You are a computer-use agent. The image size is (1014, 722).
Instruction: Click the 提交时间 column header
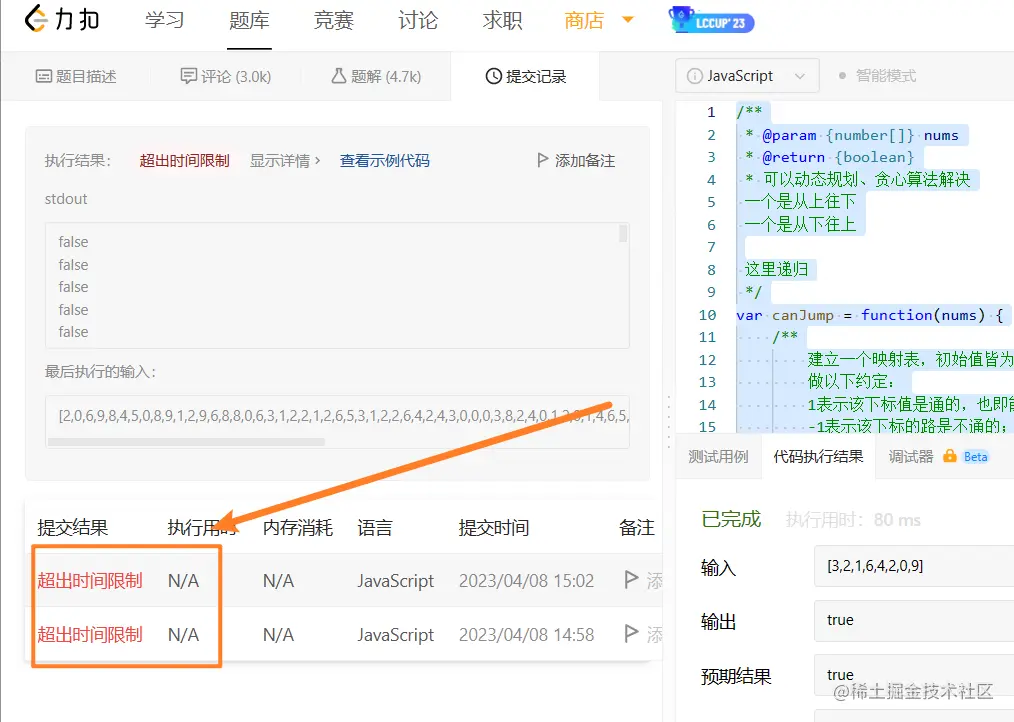point(494,528)
